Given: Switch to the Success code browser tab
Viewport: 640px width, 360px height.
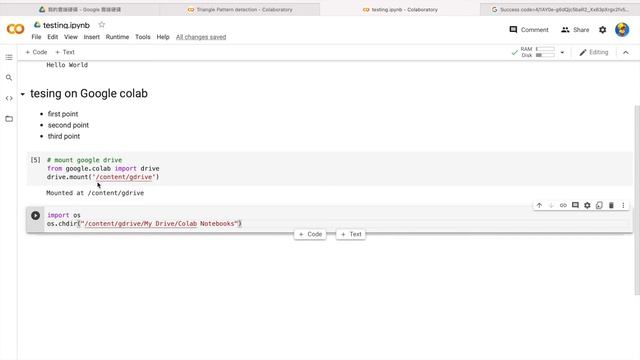Looking at the screenshot, I should (x=560, y=9).
